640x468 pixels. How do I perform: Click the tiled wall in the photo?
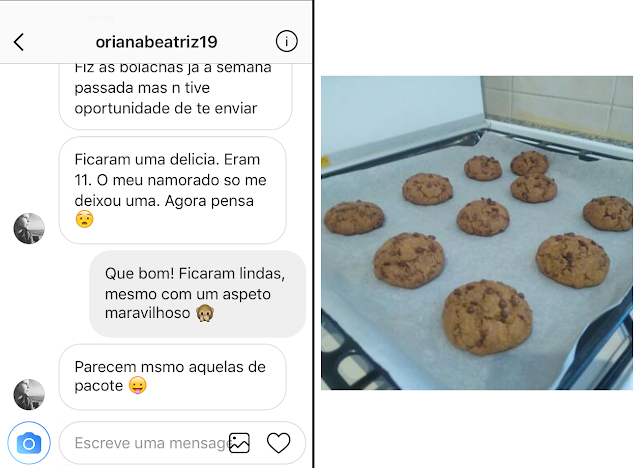[559, 107]
